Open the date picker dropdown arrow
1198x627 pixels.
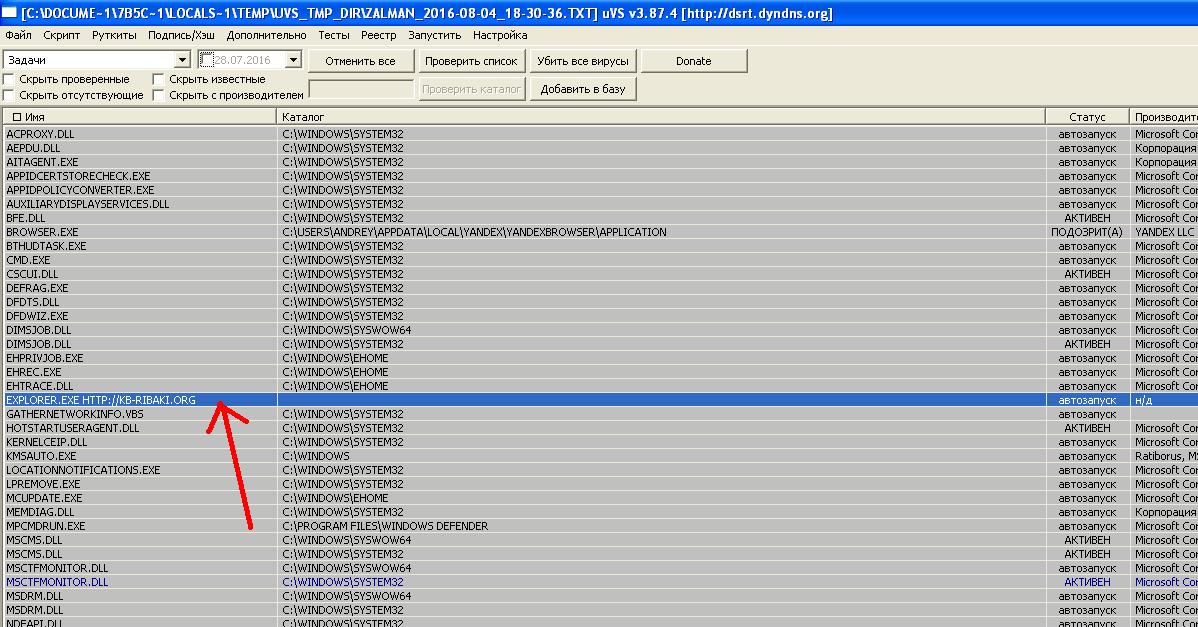click(x=293, y=60)
